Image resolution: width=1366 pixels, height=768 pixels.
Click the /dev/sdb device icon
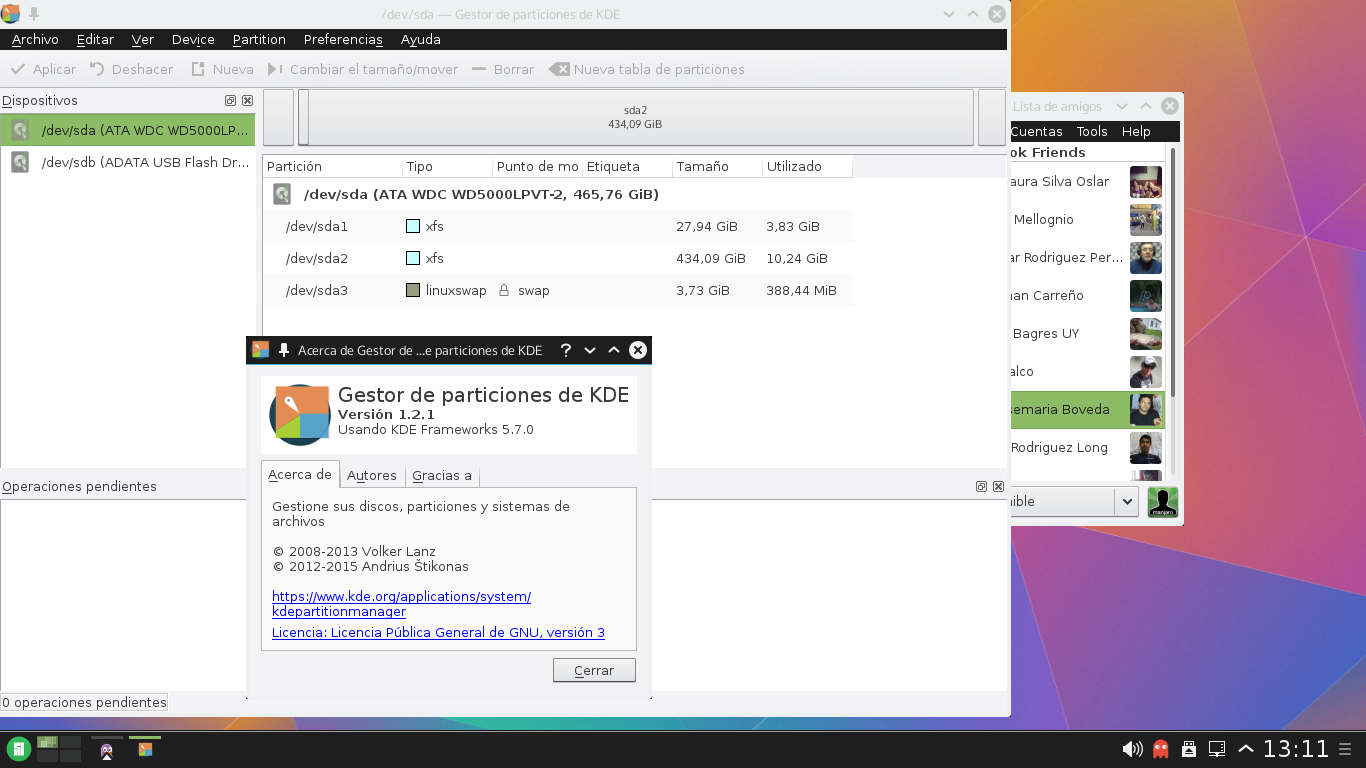tap(20, 162)
